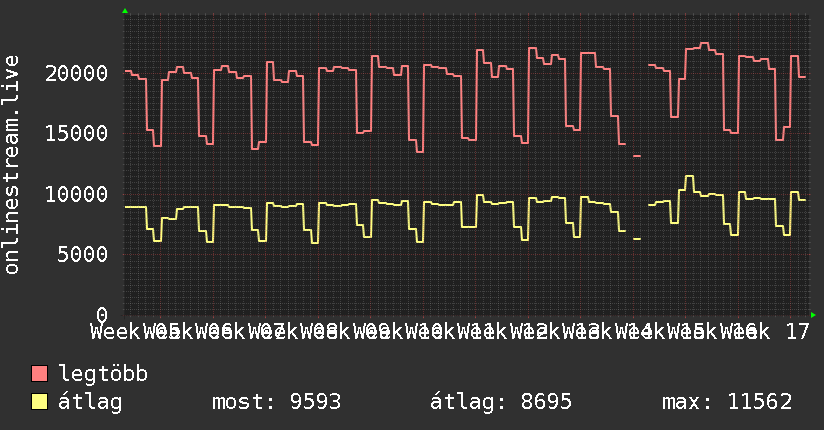Click the 20000 y-axis label
The image size is (824, 430).
77,73
